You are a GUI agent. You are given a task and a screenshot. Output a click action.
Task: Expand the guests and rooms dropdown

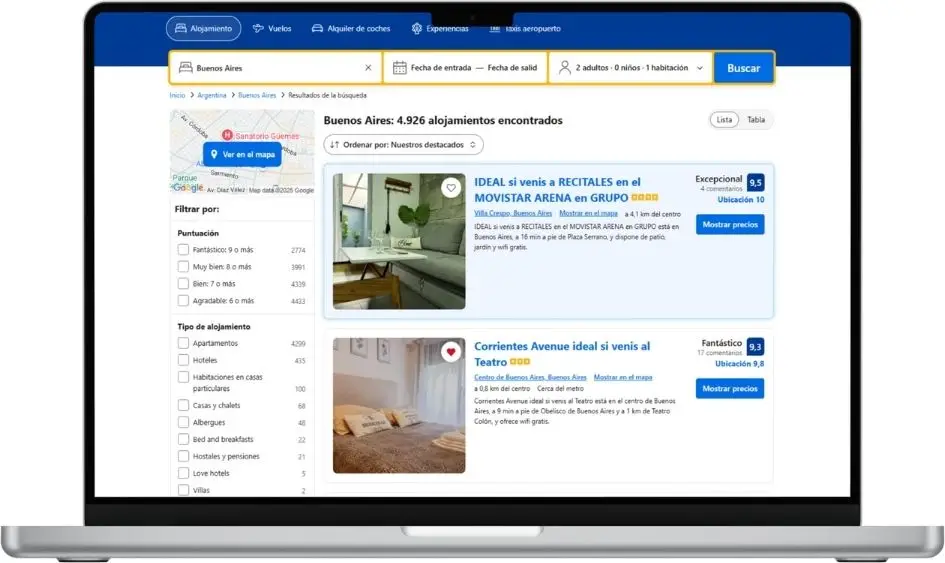point(630,68)
